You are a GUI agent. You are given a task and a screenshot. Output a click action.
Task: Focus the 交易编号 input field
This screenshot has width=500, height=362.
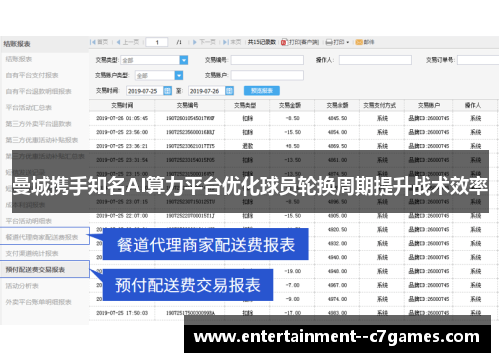pyautogui.click(x=267, y=60)
